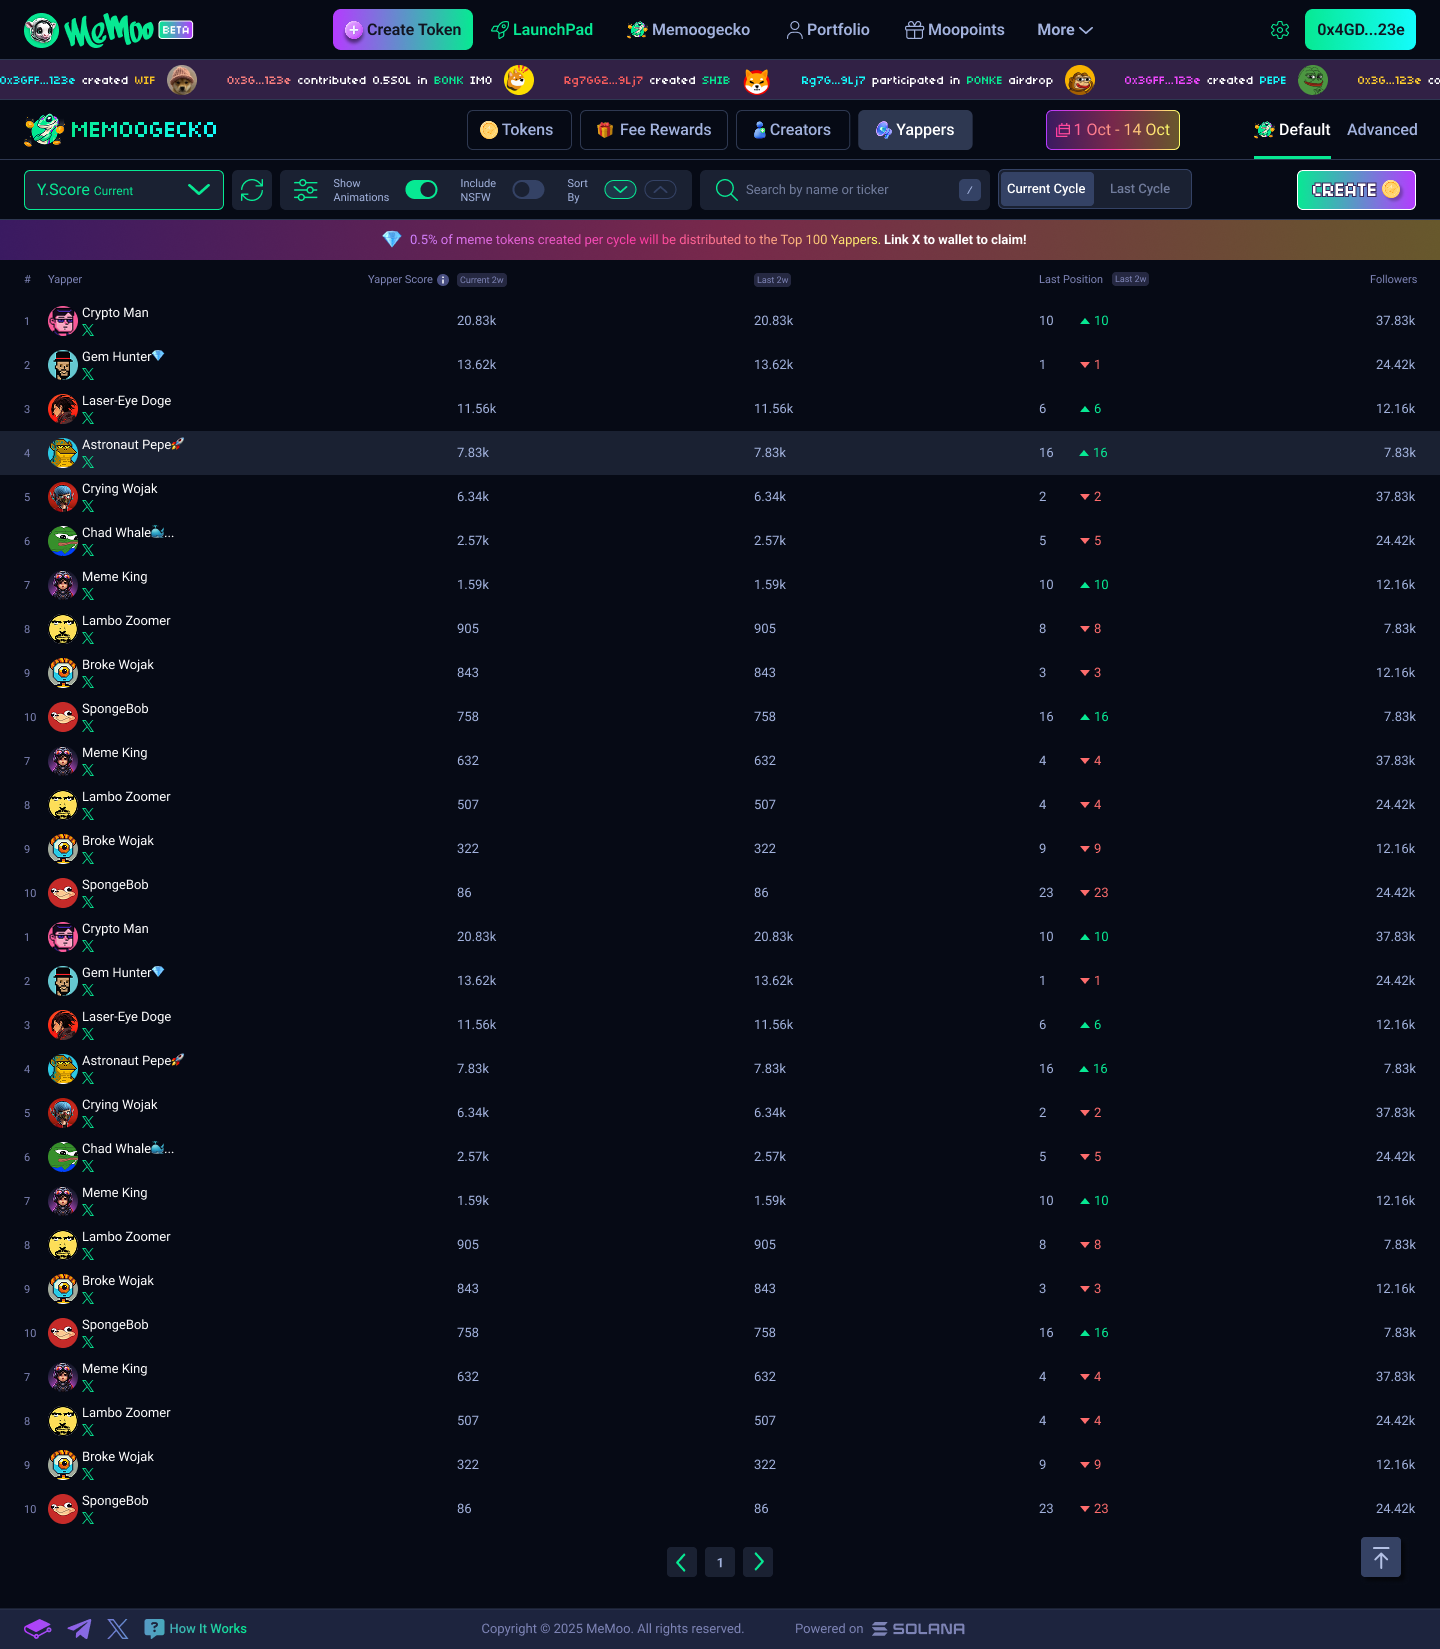Expand the Y.Score Current dropdown
1440x1649 pixels.
(x=124, y=190)
